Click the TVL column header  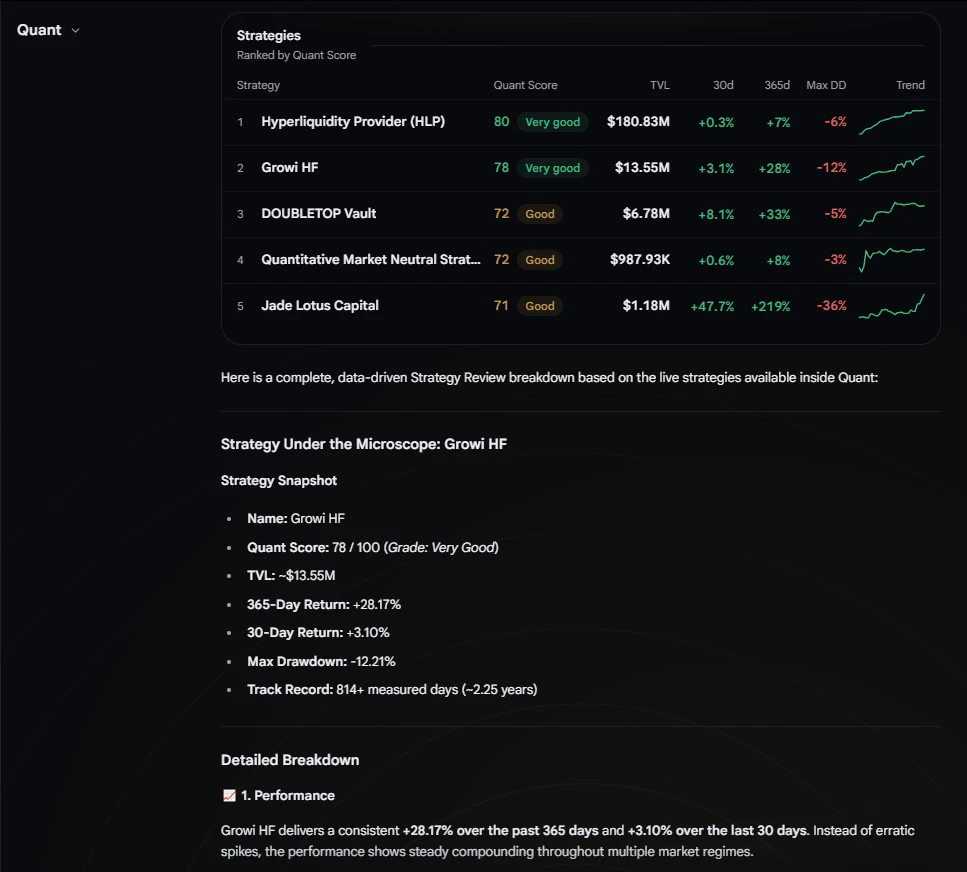pos(660,85)
